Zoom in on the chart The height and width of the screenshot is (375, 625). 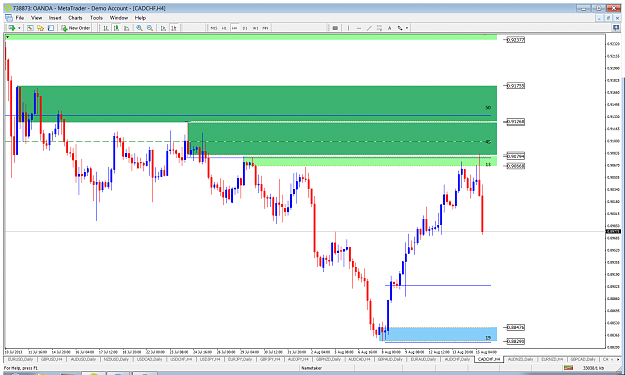[x=139, y=28]
